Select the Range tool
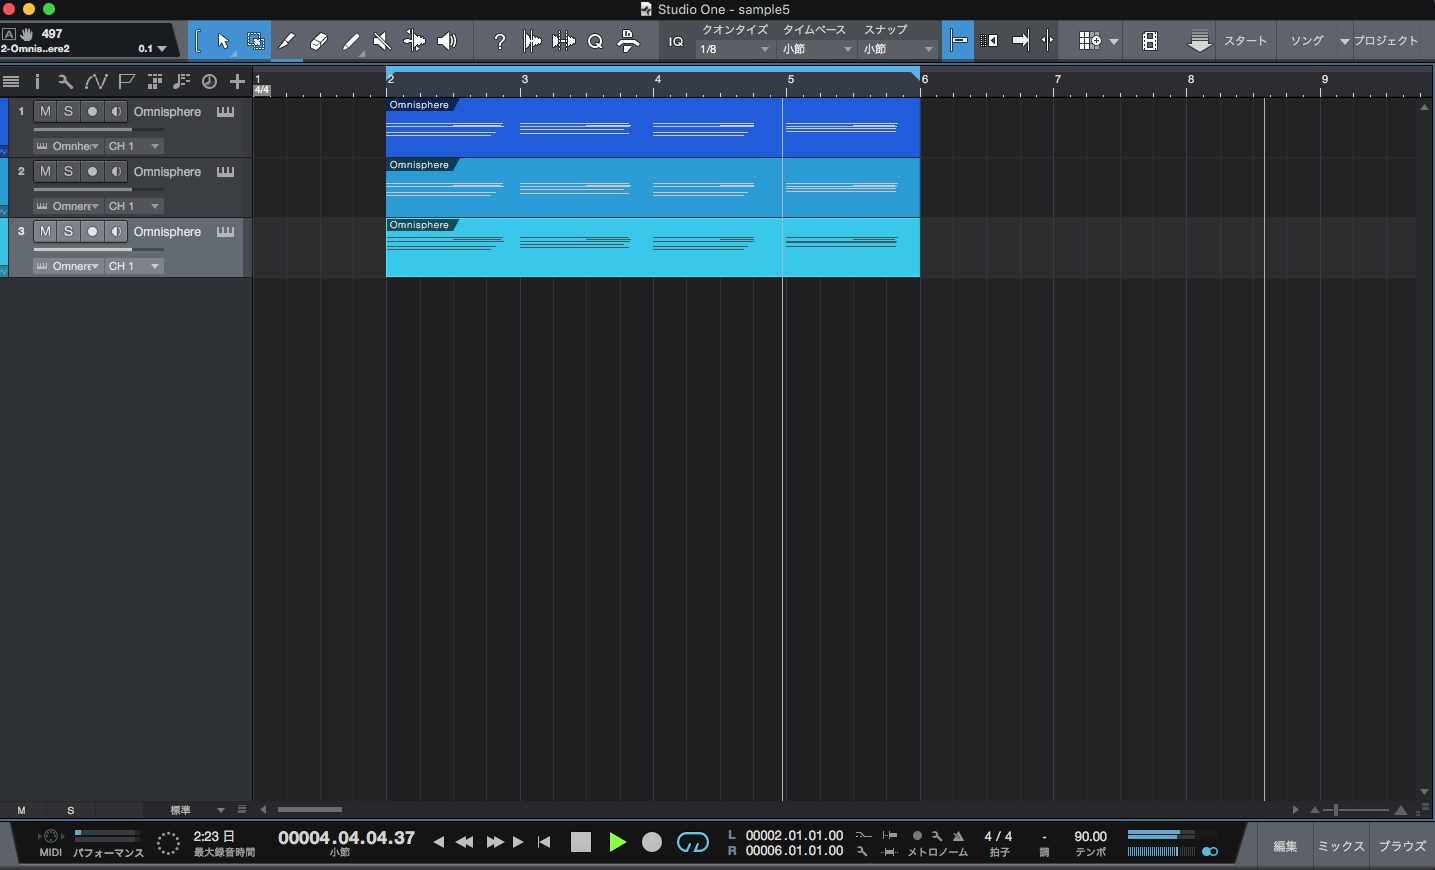This screenshot has height=870, width=1435. pos(256,41)
